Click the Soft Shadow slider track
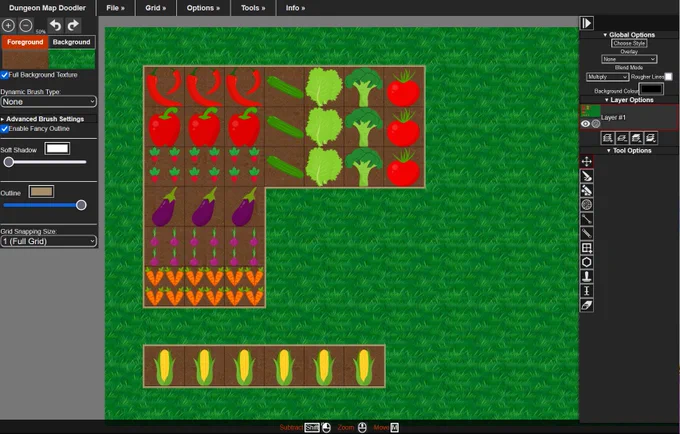Viewport: 680px width, 434px height. (x=45, y=162)
